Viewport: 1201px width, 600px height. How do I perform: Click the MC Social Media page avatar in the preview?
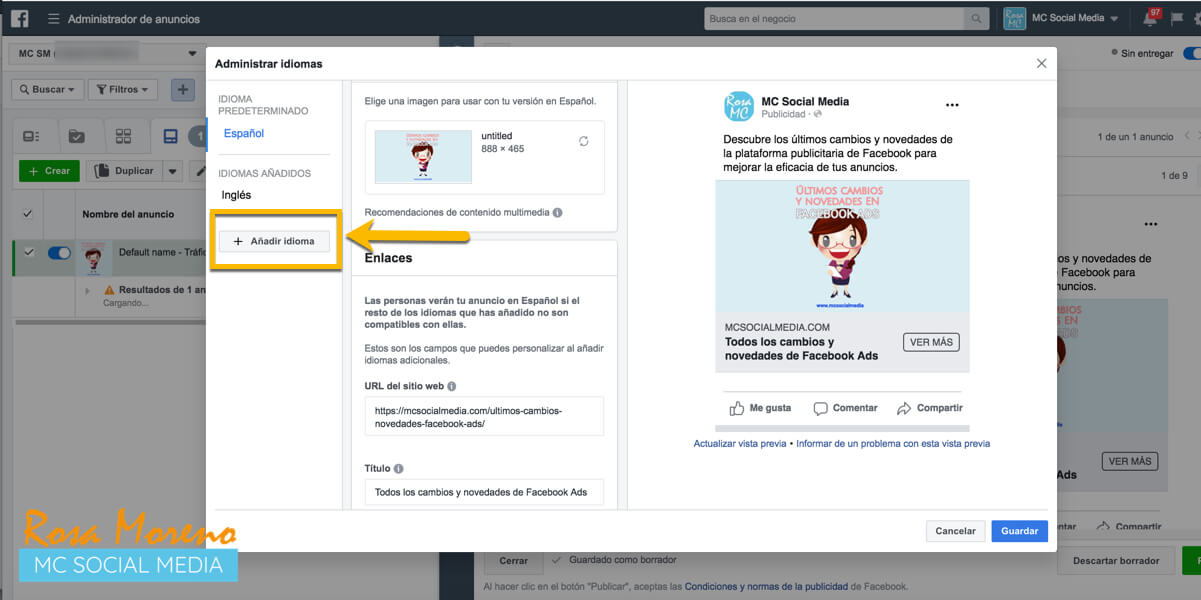pyautogui.click(x=739, y=107)
